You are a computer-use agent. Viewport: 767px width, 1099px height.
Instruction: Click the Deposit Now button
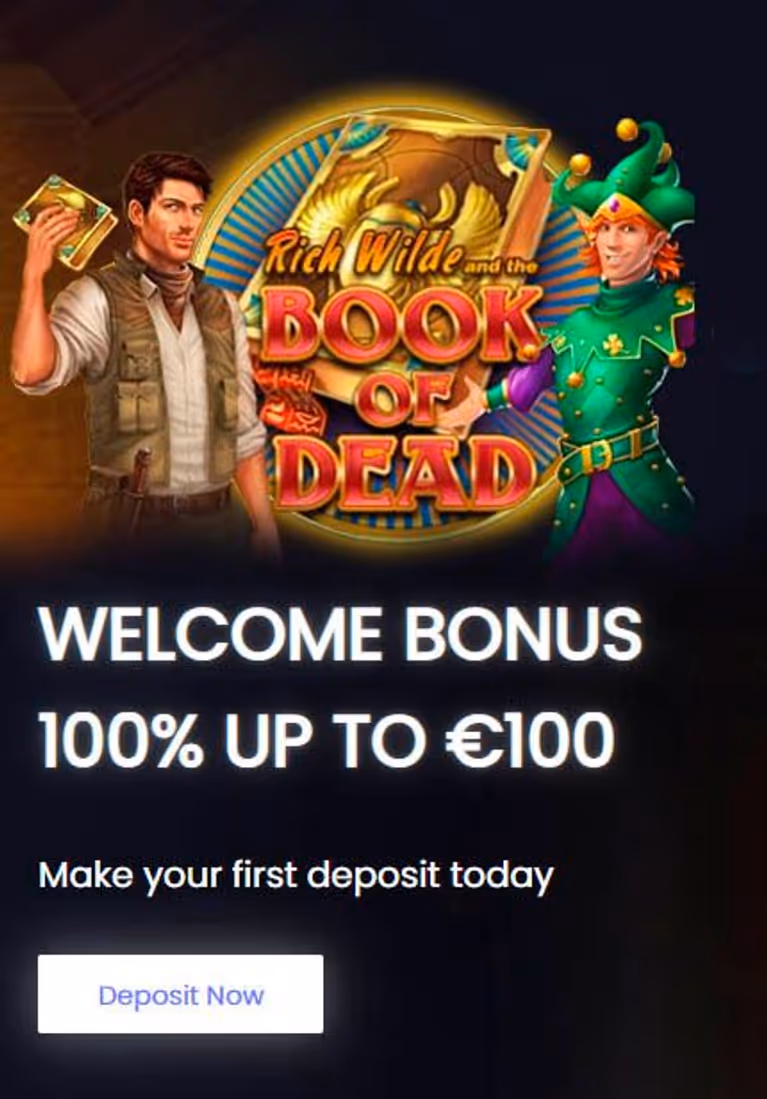(180, 994)
